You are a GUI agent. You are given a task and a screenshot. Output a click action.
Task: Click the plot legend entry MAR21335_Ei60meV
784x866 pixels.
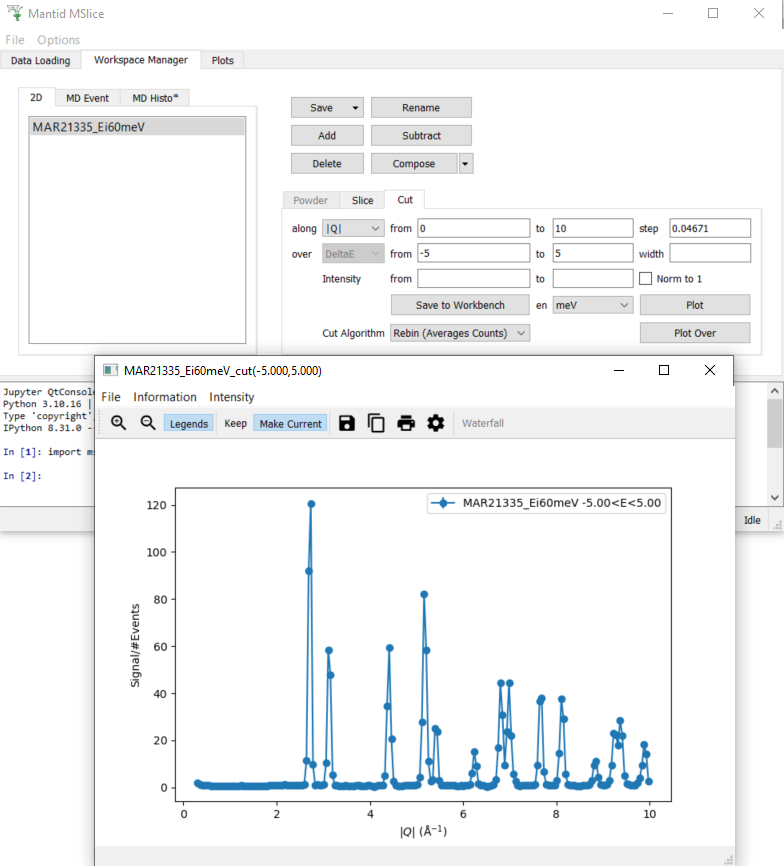[547, 503]
